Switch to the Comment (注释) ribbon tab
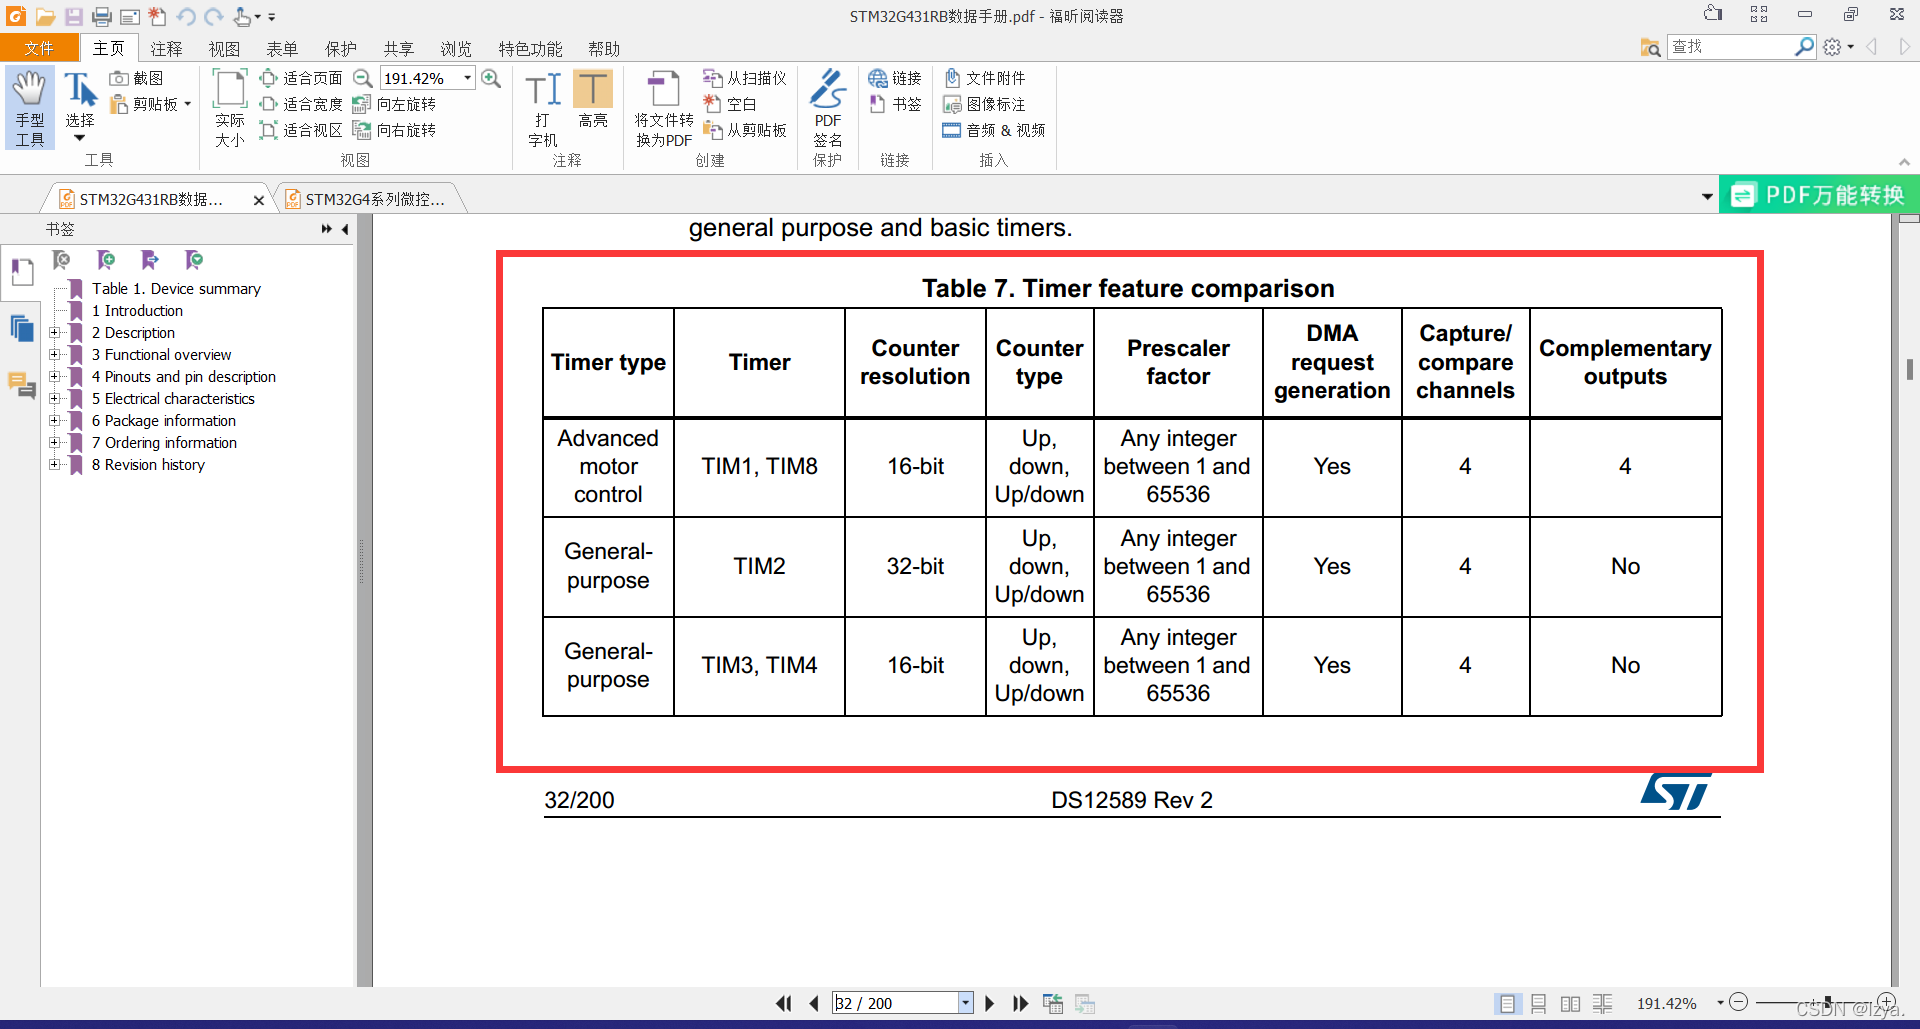The image size is (1920, 1029). point(166,48)
